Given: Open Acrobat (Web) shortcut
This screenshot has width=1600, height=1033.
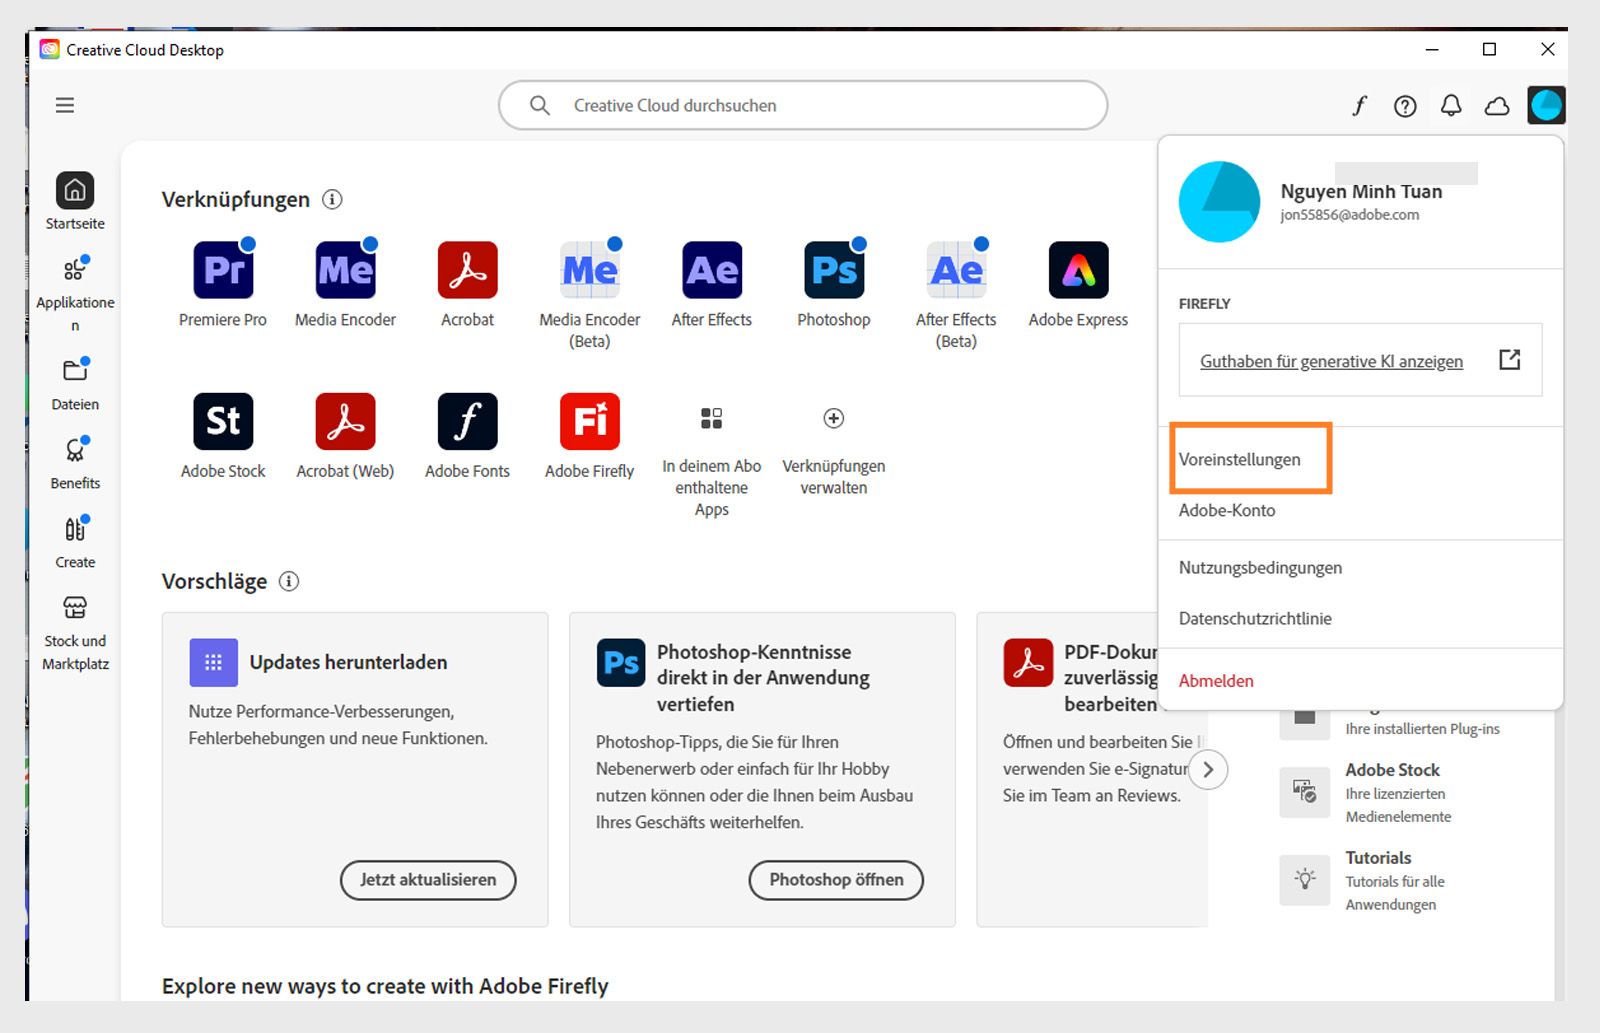Looking at the screenshot, I should pyautogui.click(x=344, y=421).
